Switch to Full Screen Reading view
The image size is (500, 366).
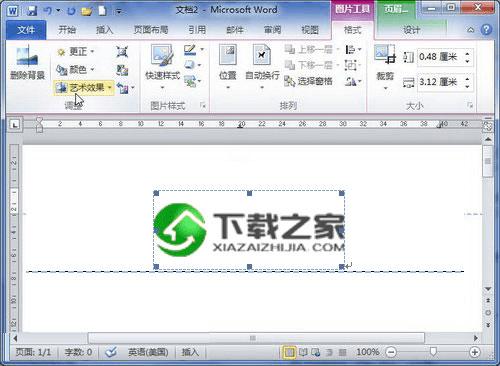303,352
